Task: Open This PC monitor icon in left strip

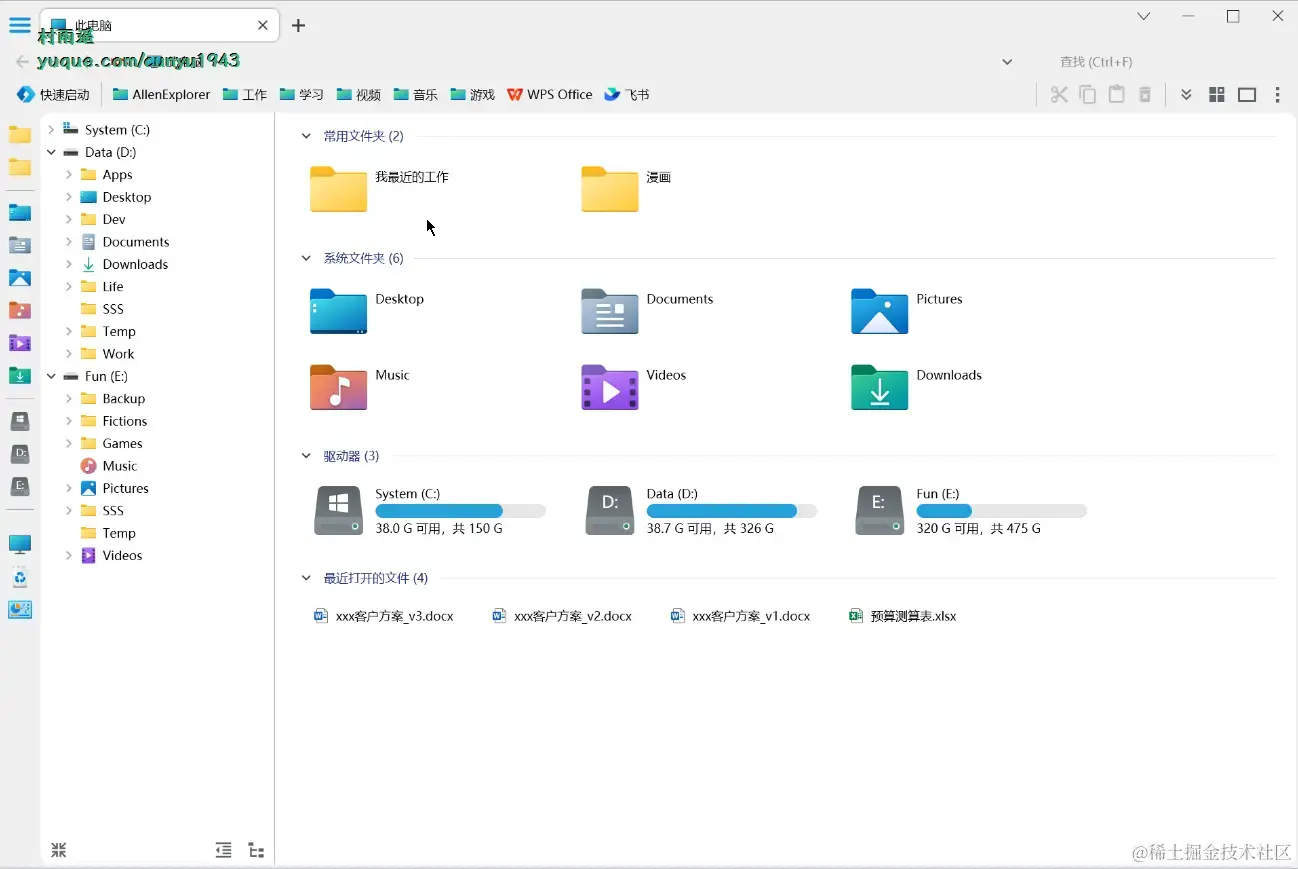Action: click(20, 545)
